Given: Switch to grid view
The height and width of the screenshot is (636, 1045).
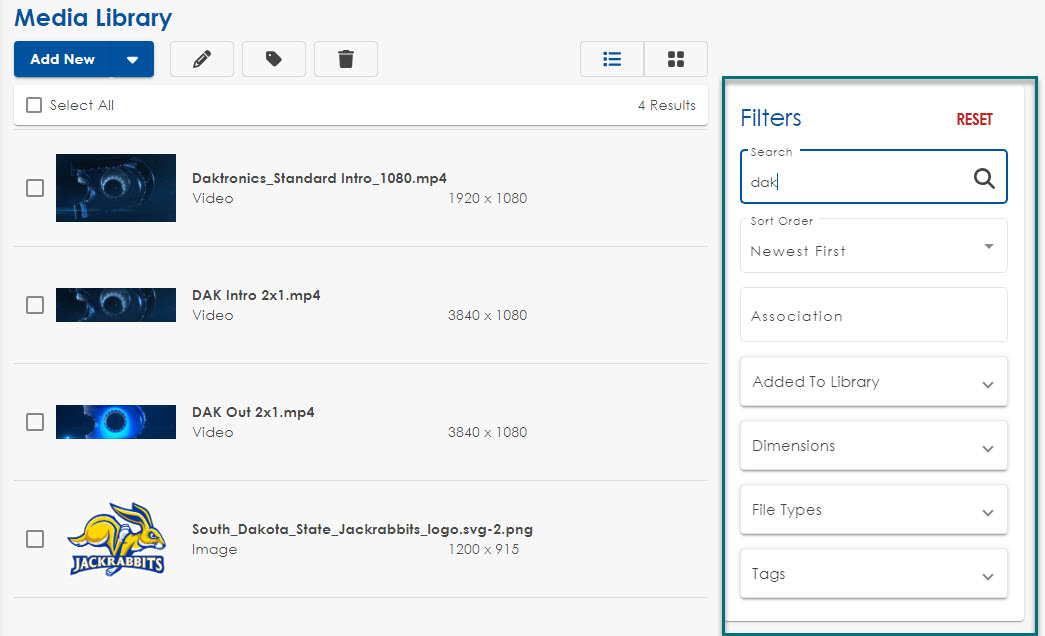Looking at the screenshot, I should [676, 59].
